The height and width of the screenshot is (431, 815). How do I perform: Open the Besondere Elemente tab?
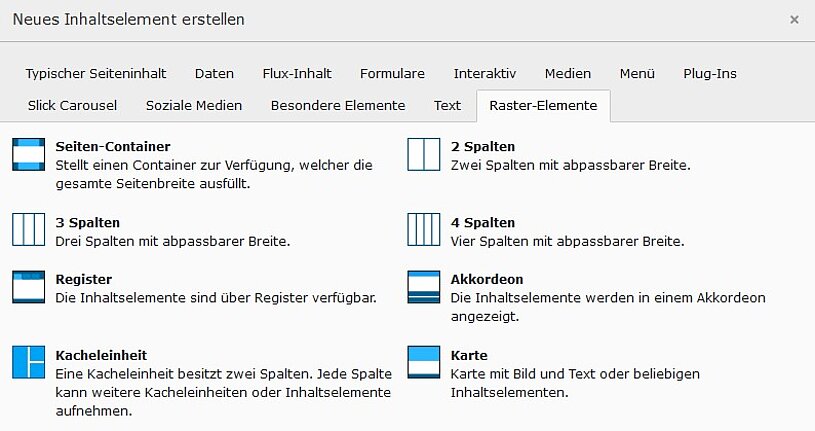pos(338,105)
